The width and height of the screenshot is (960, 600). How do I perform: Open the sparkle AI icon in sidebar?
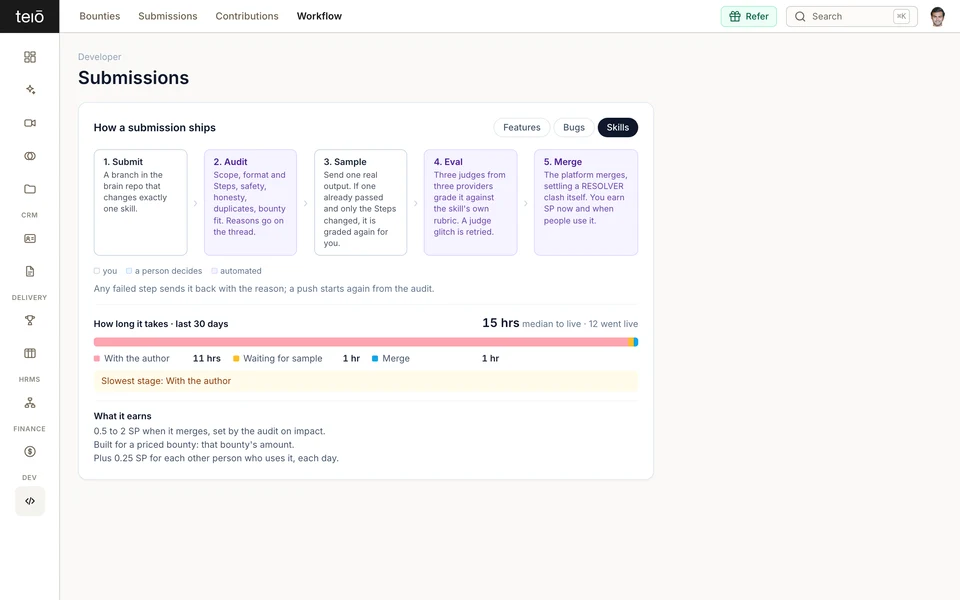(29, 90)
